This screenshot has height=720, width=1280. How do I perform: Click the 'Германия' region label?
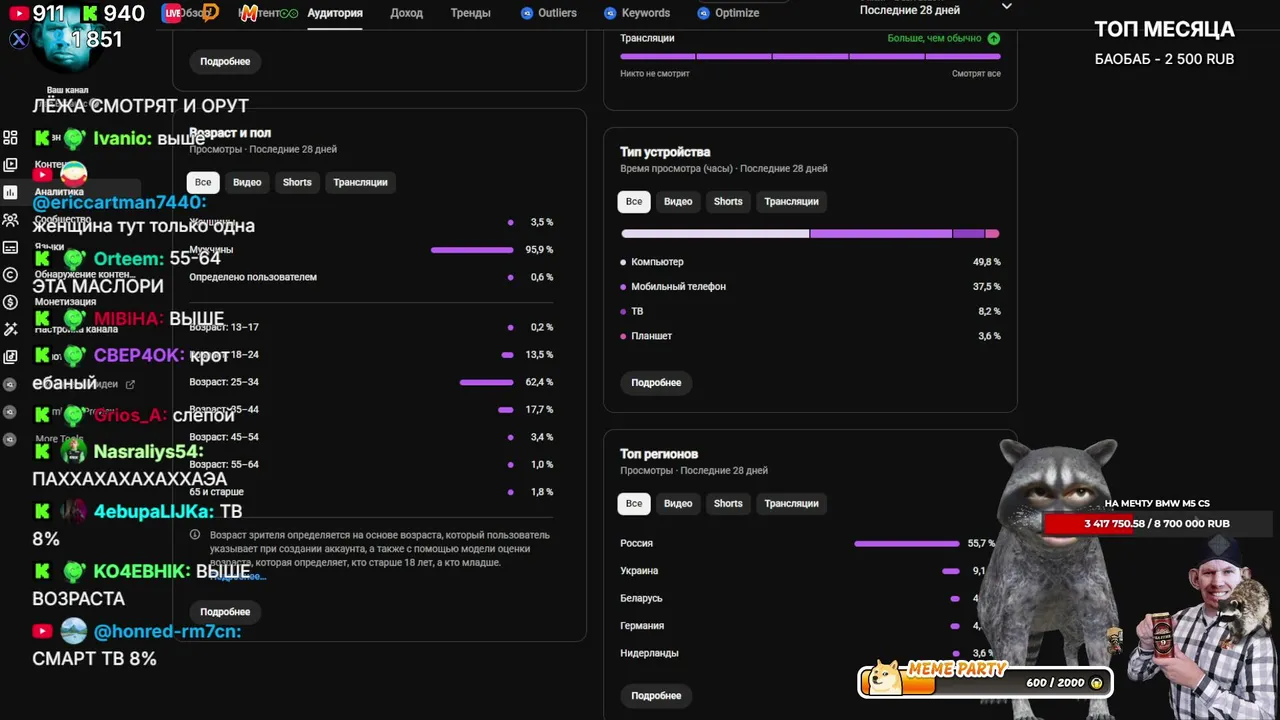pos(642,625)
